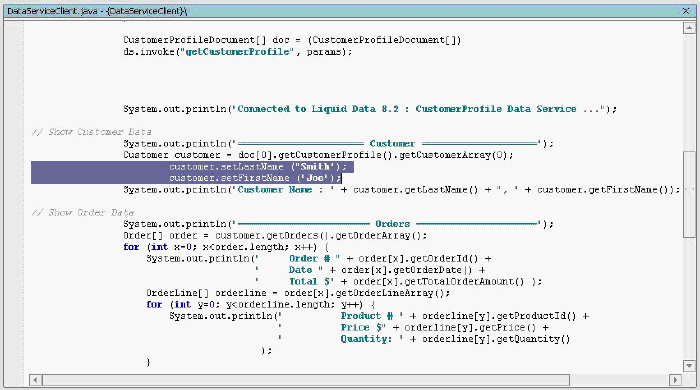Click the '// Show Order Data' comment
700x390 pixels.
click(83, 212)
